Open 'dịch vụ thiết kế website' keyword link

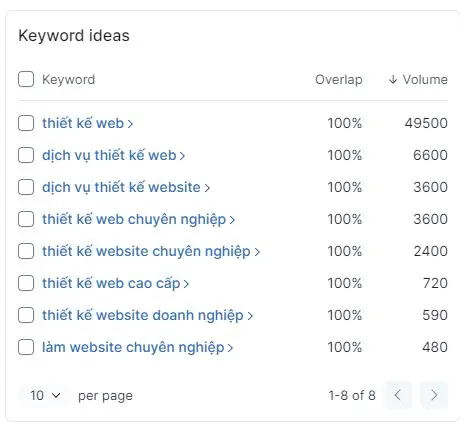[126, 187]
